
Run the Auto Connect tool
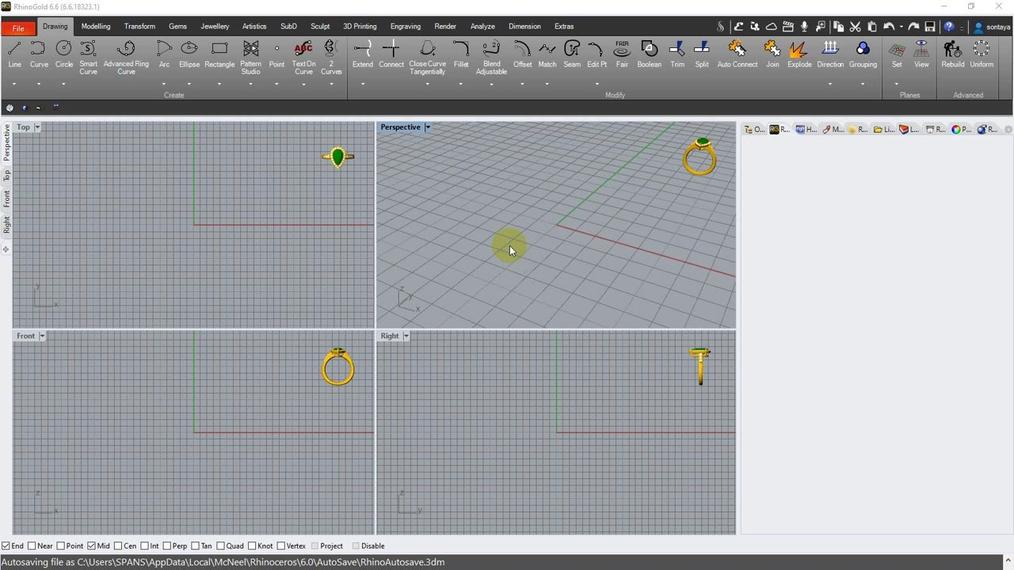737,54
